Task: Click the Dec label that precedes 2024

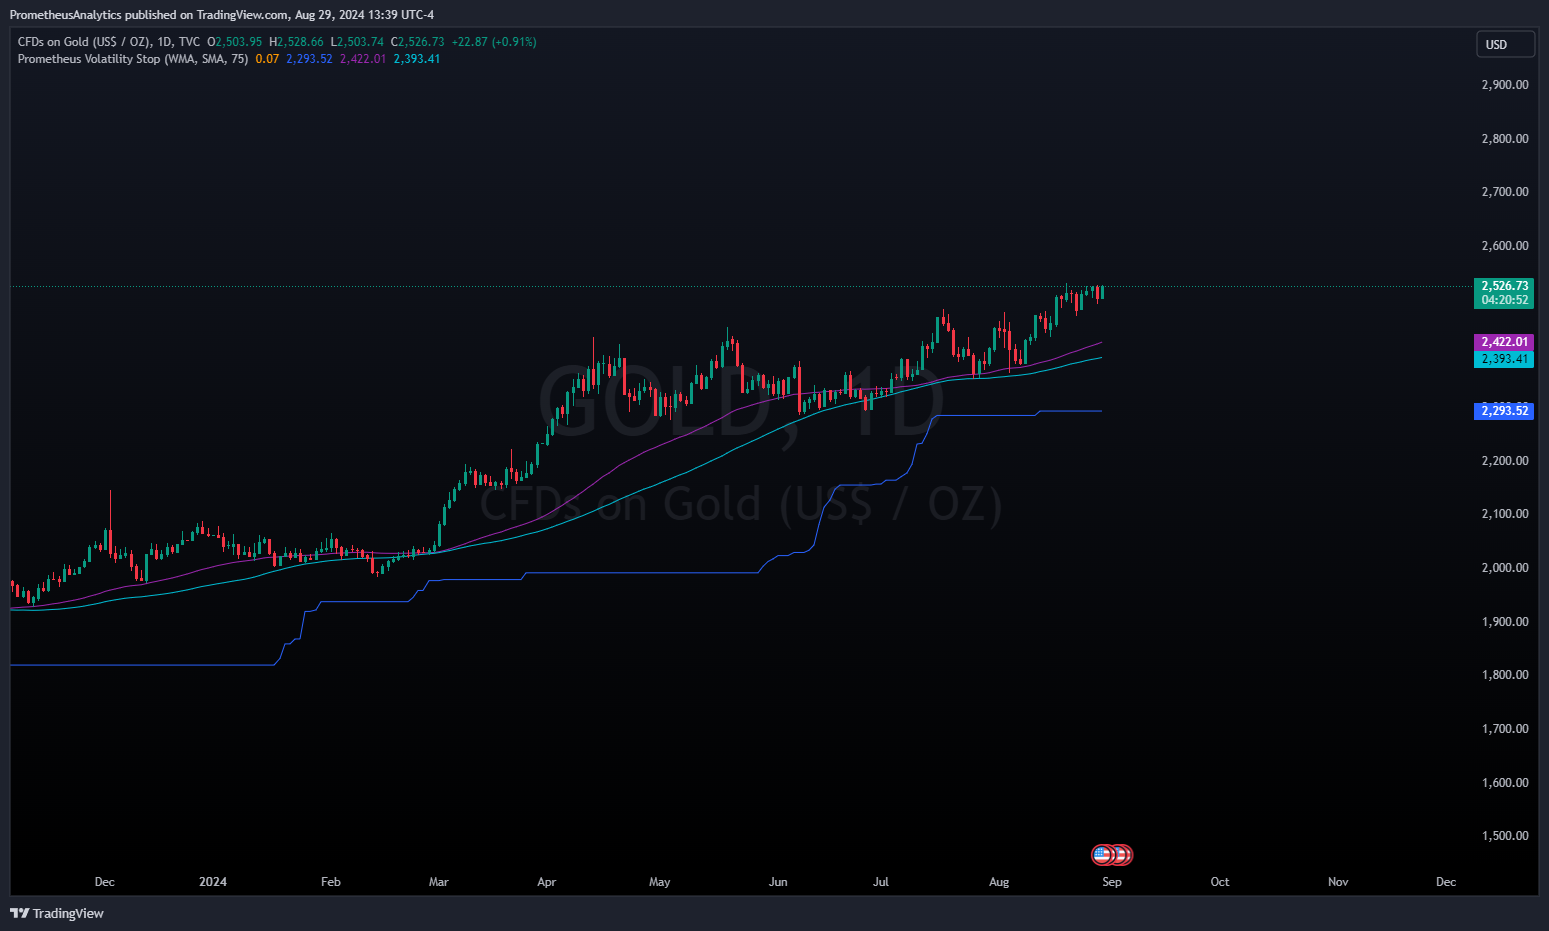Action: [x=105, y=882]
